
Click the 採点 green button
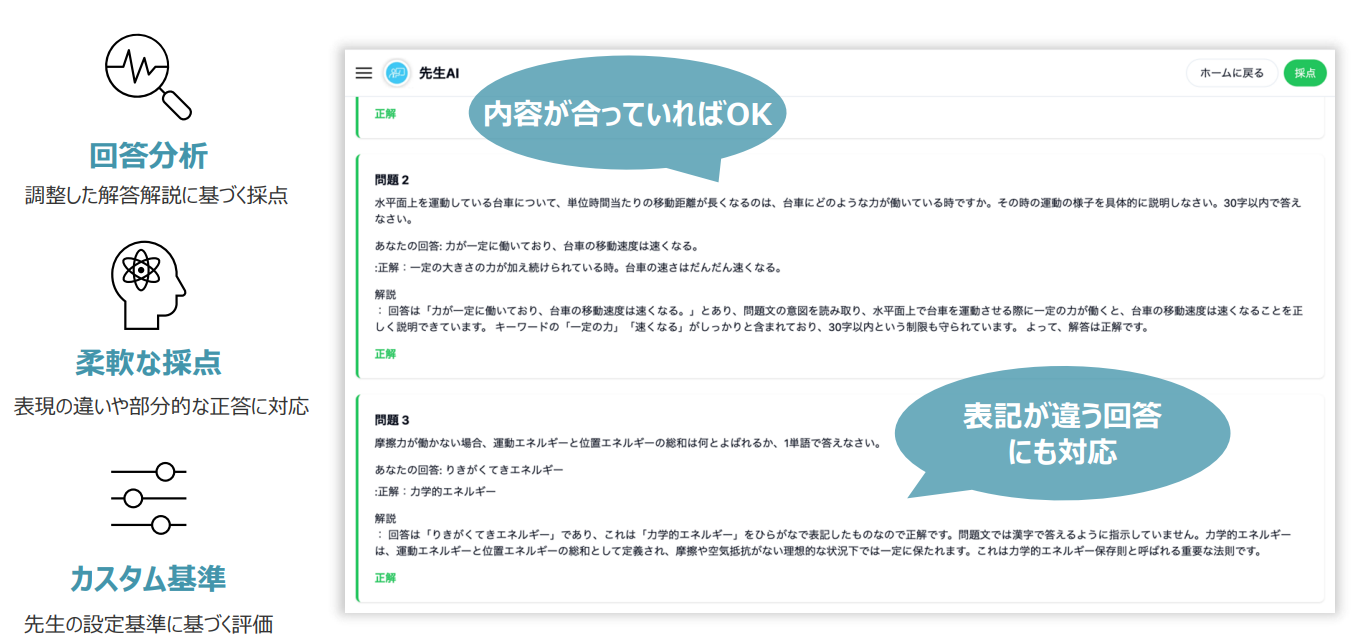[1305, 73]
